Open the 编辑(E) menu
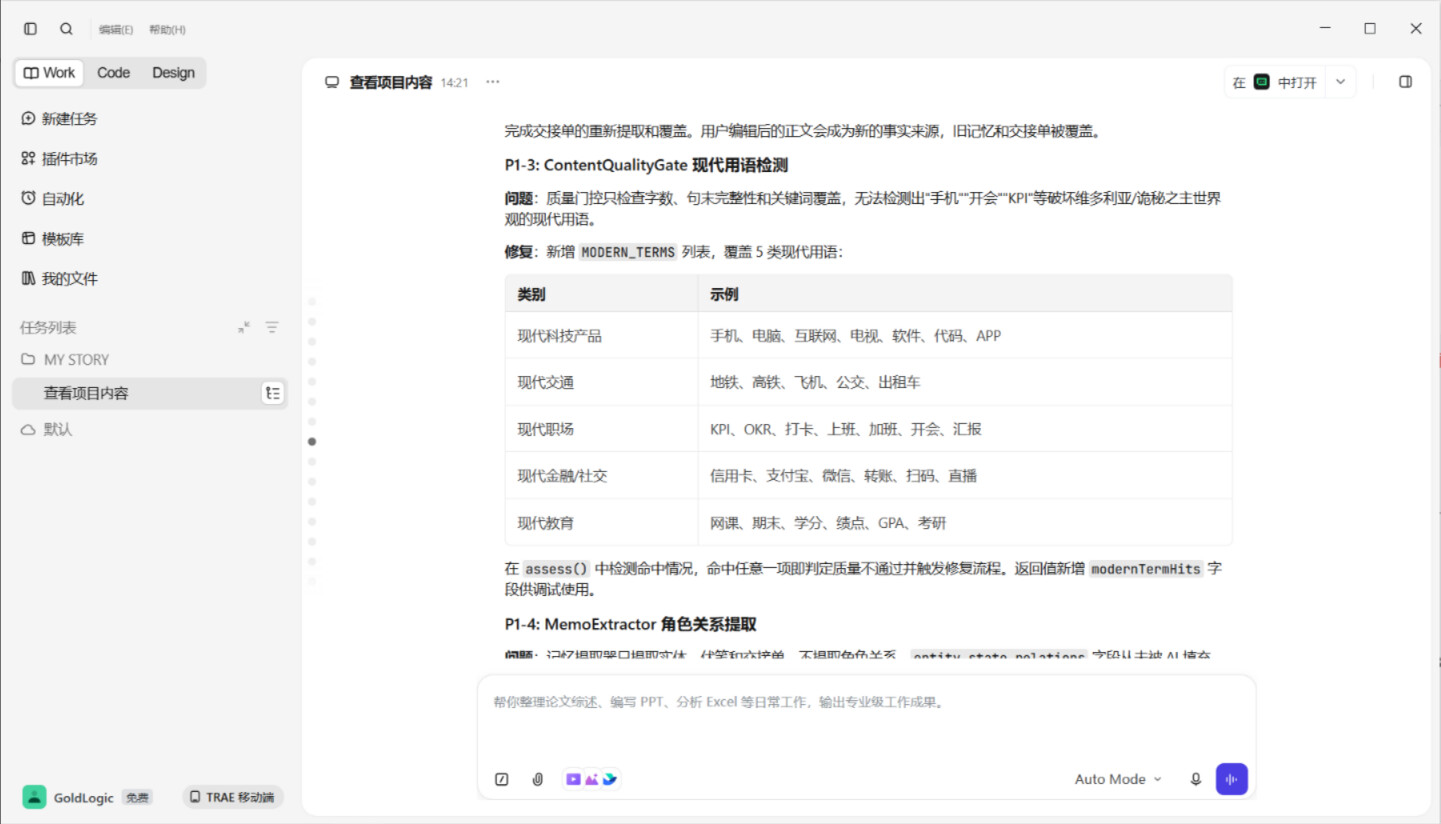The height and width of the screenshot is (824, 1441). click(x=116, y=30)
